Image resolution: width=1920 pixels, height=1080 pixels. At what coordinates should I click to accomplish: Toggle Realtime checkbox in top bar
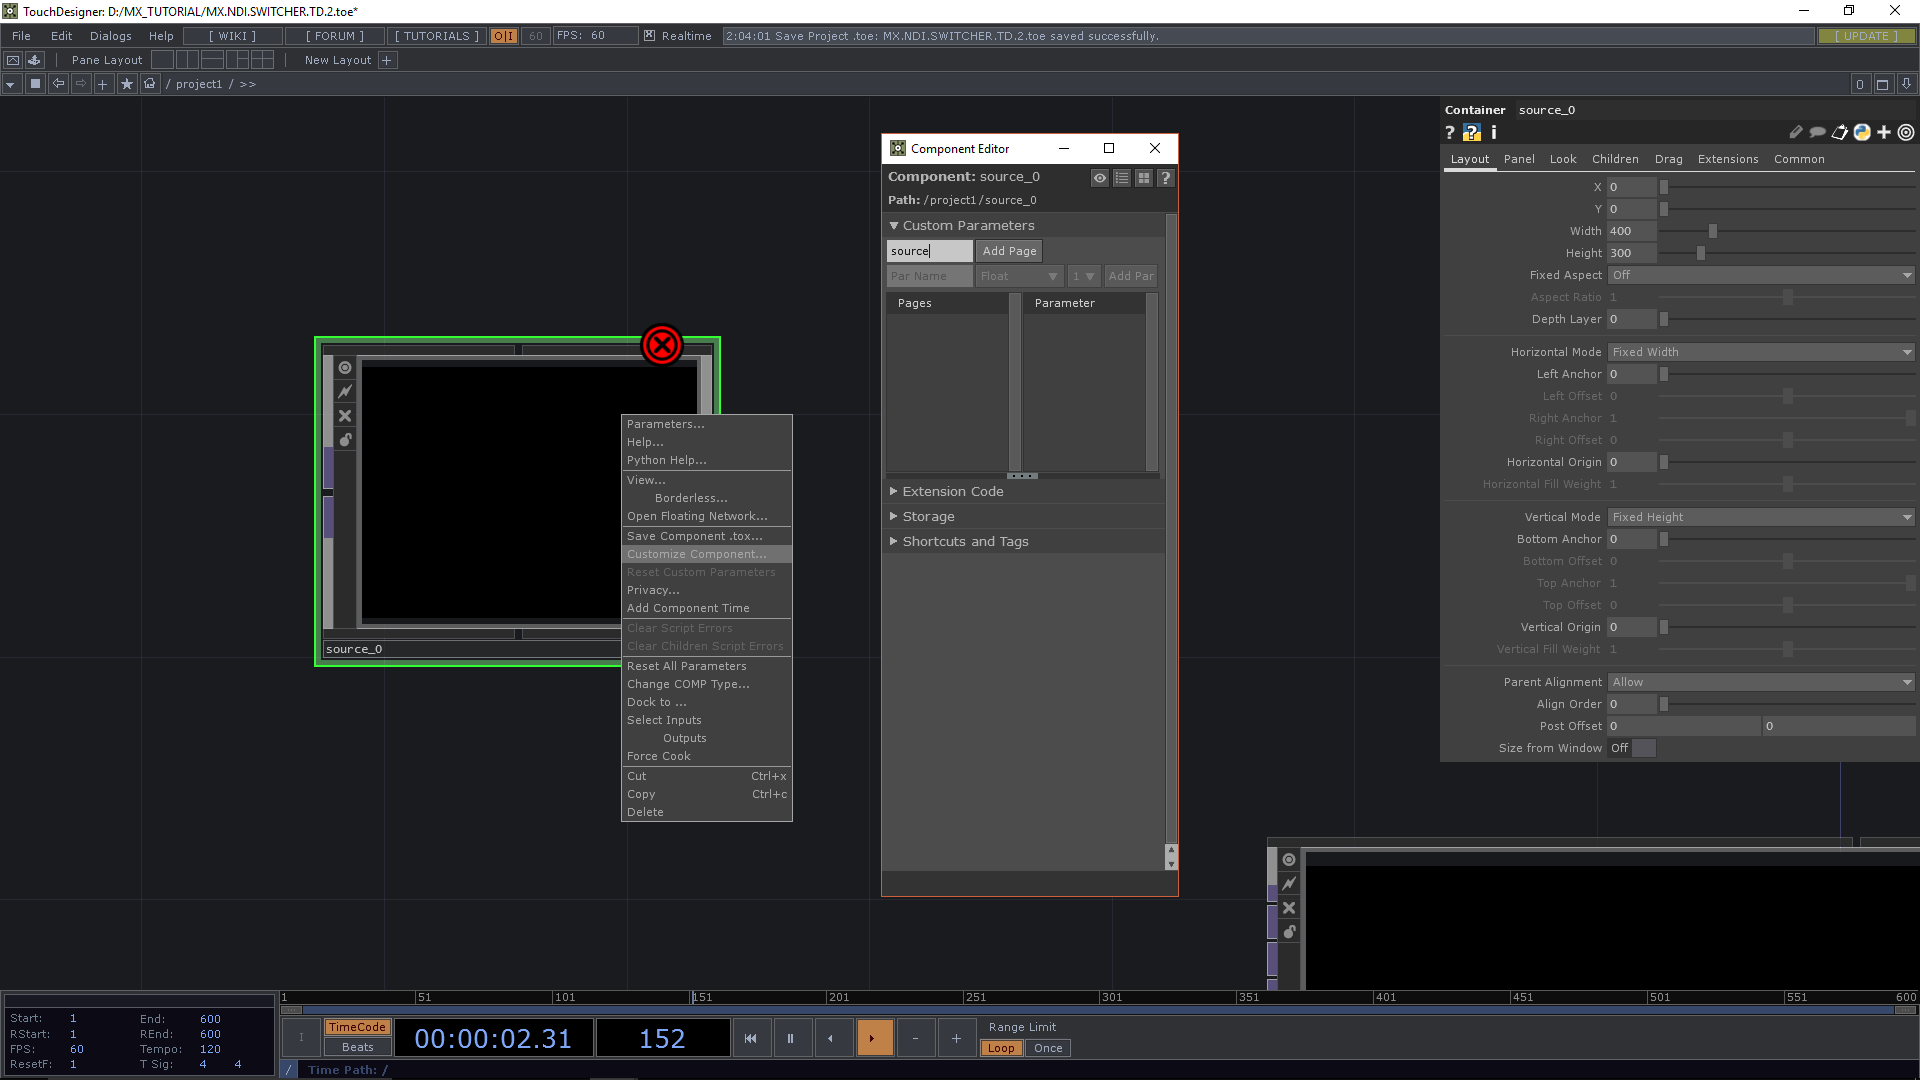pyautogui.click(x=650, y=36)
